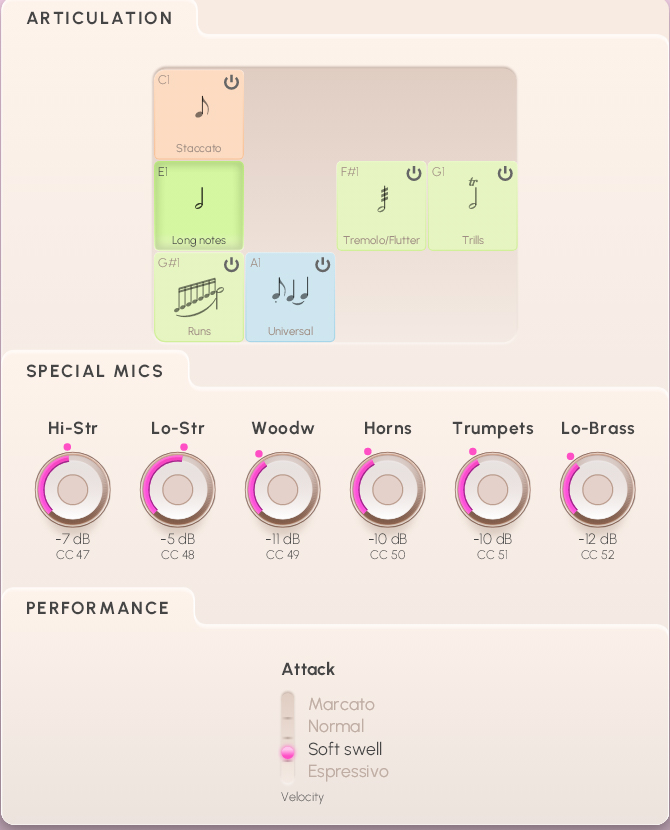Toggle the Tremolo/Flutter power button

click(x=414, y=174)
